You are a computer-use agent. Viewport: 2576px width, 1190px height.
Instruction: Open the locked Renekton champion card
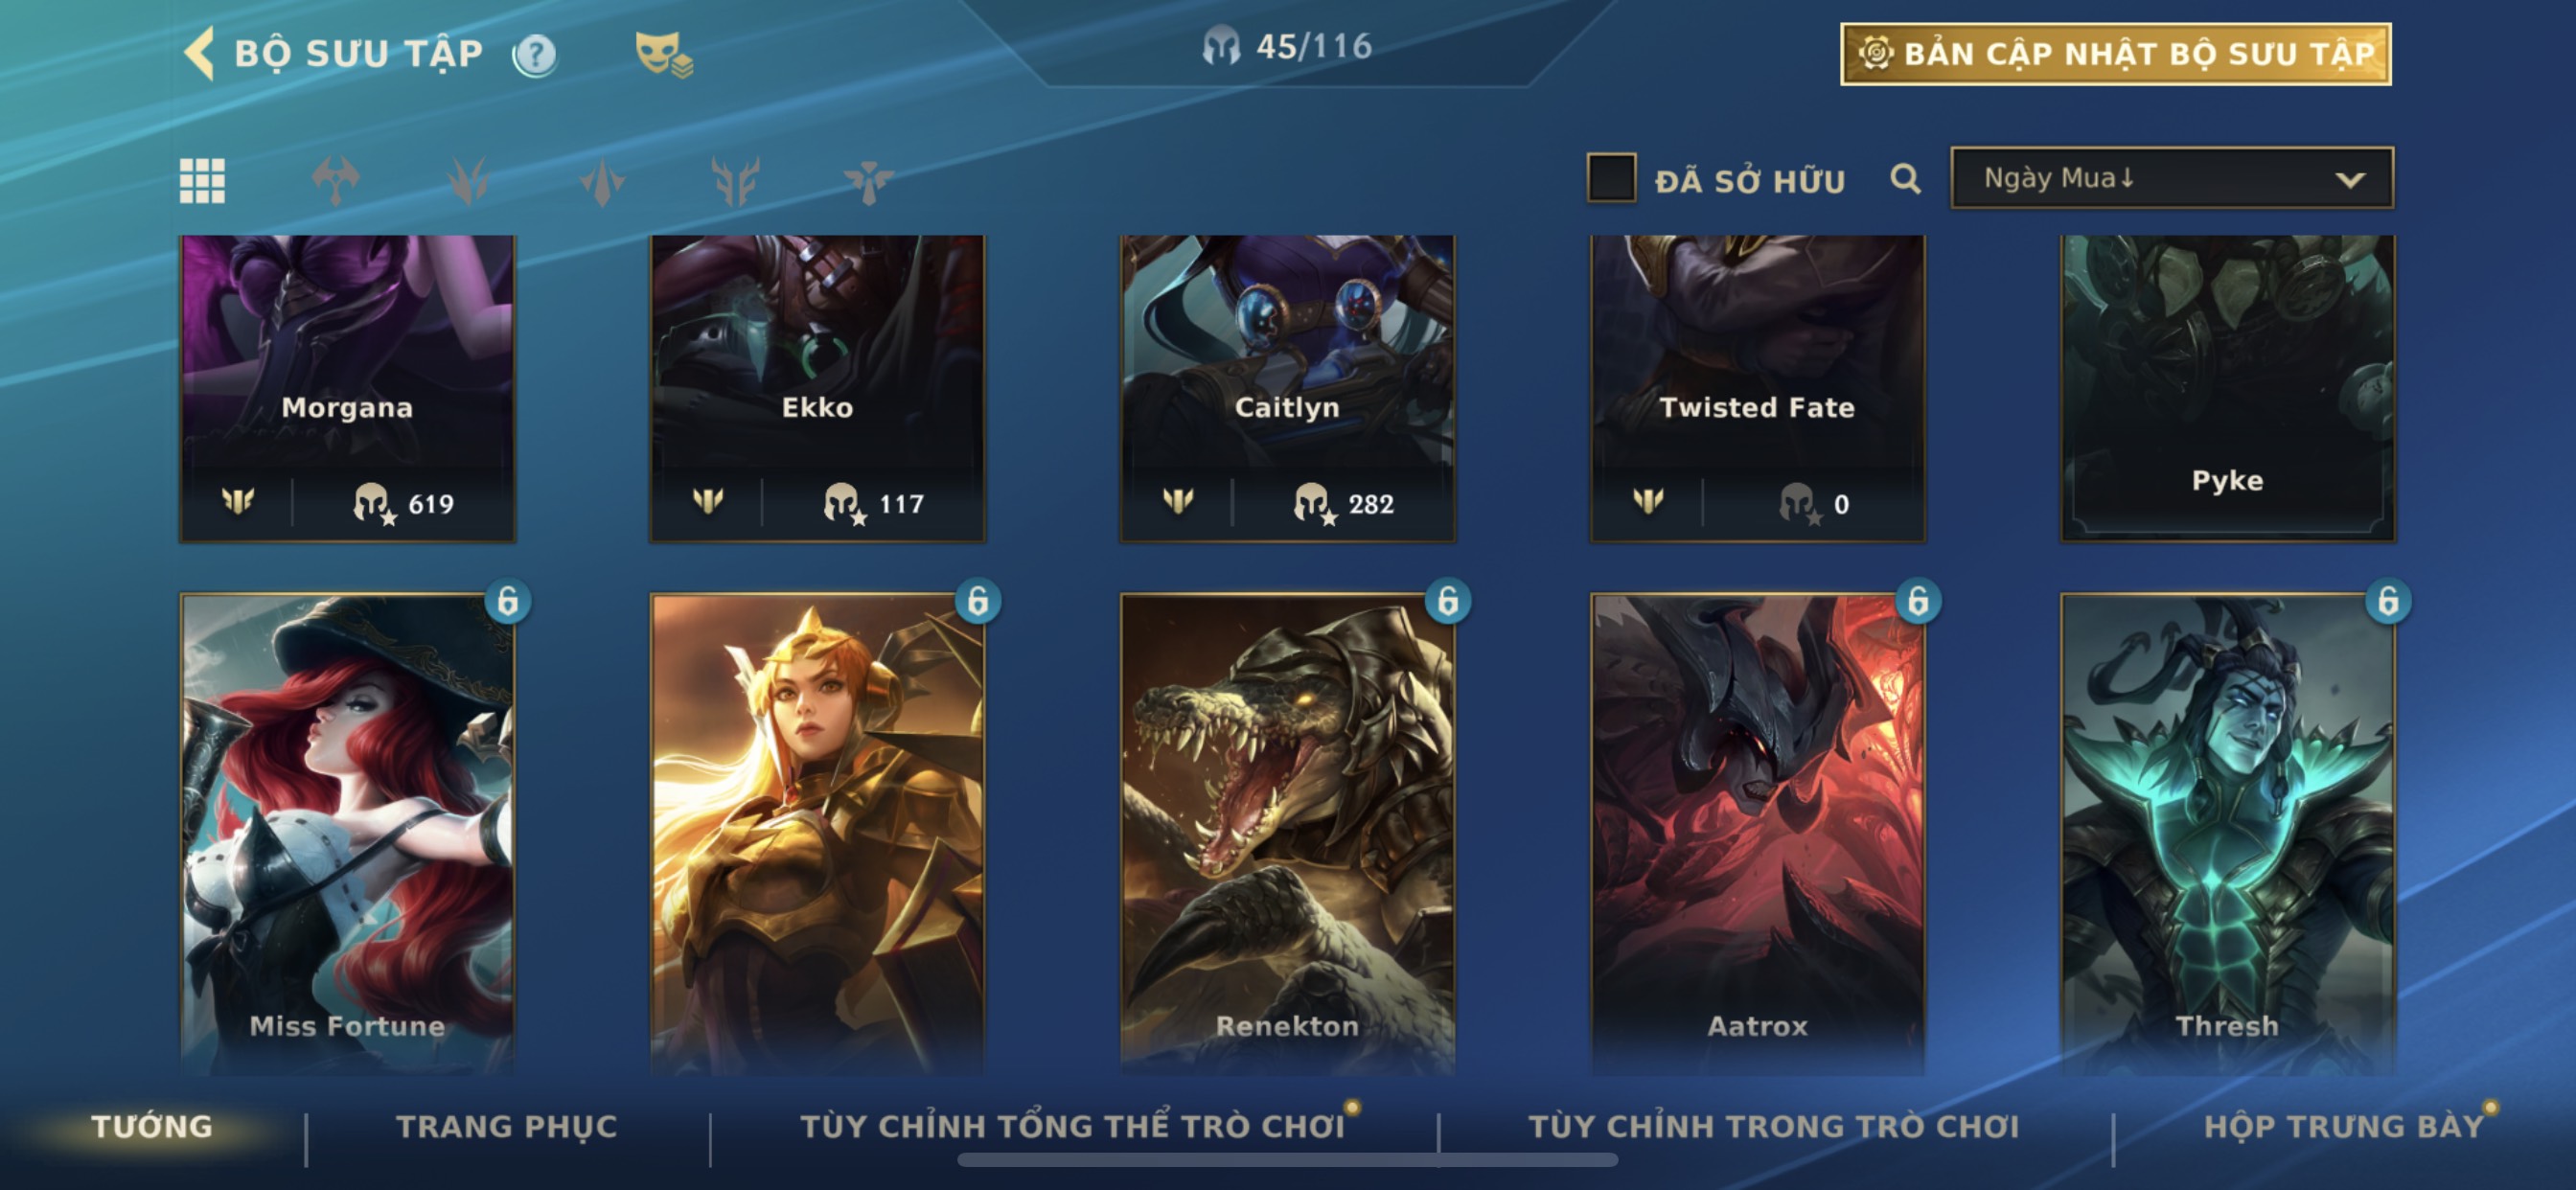pyautogui.click(x=1288, y=834)
